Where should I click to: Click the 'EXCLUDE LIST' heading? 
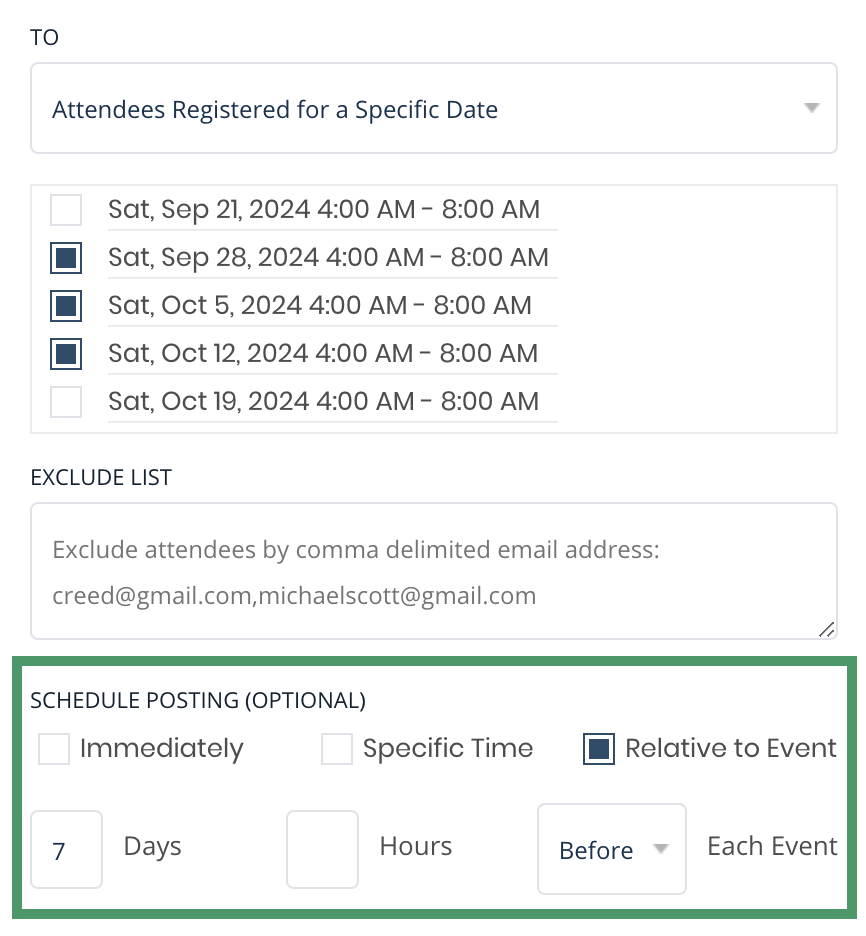[x=101, y=478]
